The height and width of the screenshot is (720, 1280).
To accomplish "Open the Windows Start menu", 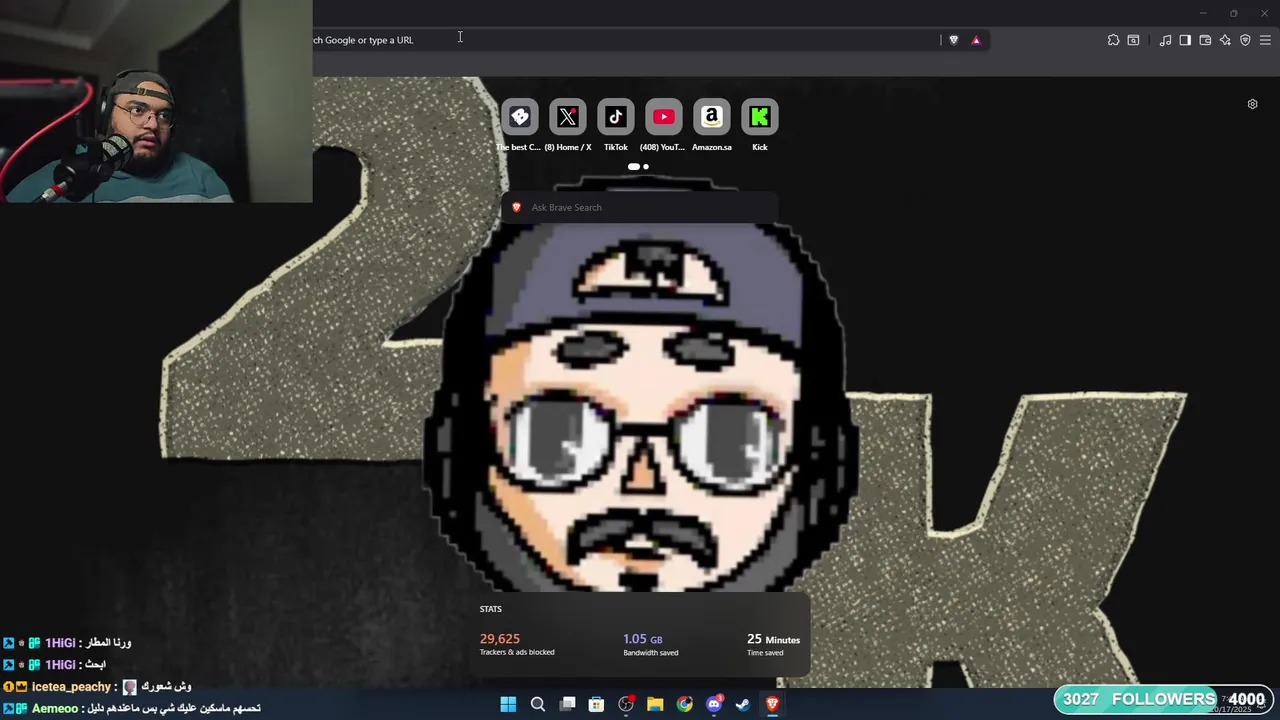I will (x=508, y=704).
